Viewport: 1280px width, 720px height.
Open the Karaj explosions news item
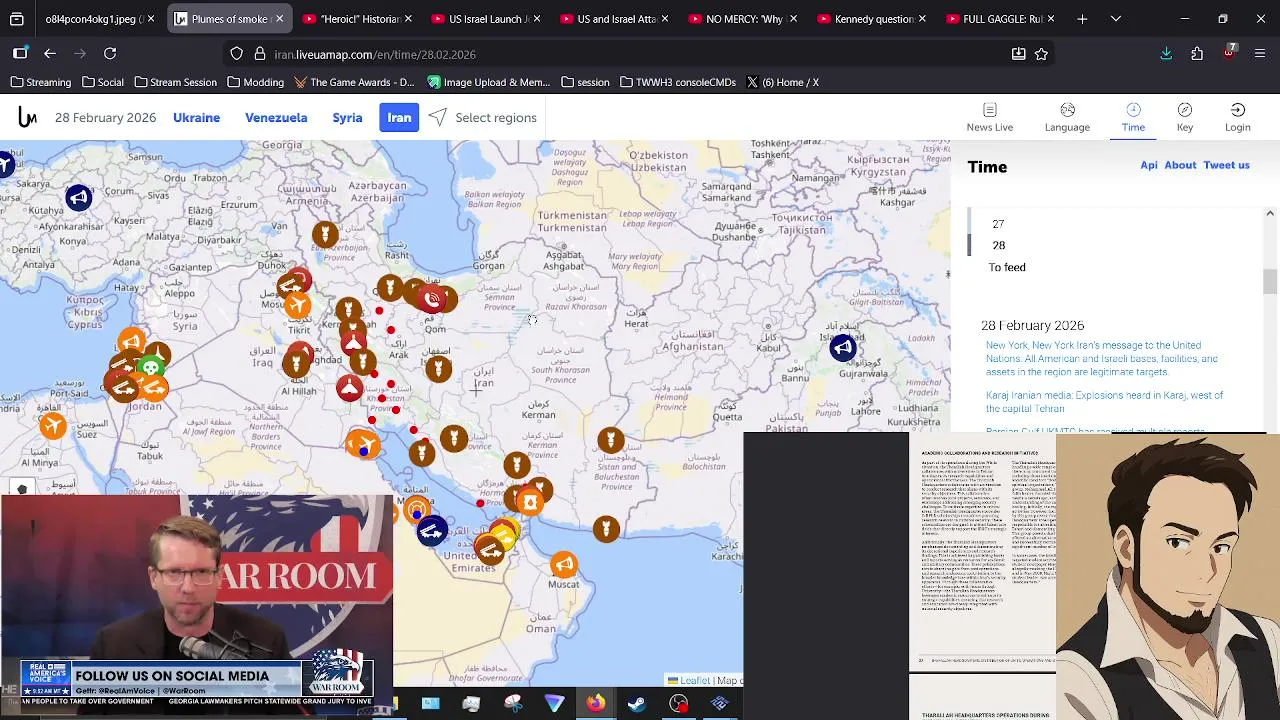coord(1104,402)
